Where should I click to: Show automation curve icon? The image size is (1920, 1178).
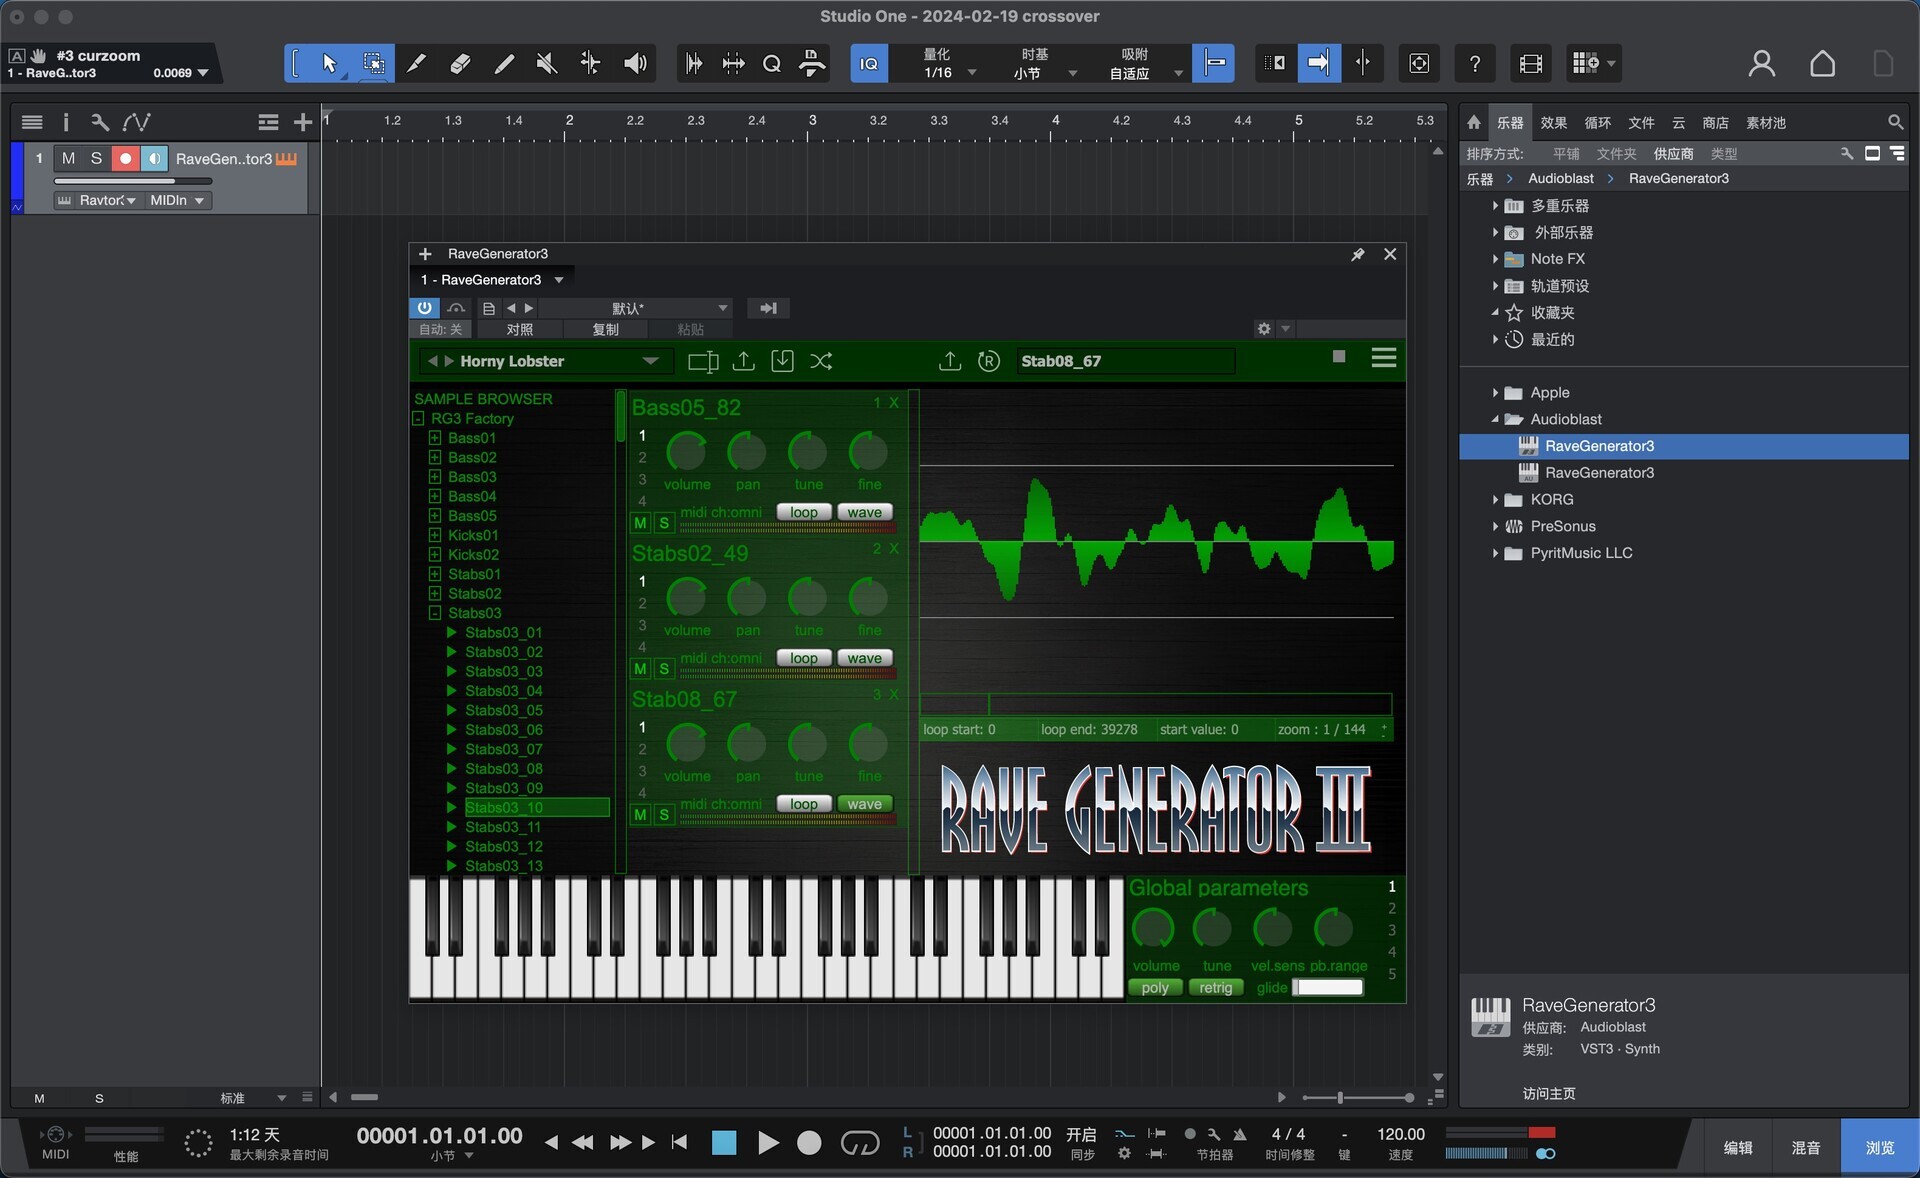(x=137, y=122)
